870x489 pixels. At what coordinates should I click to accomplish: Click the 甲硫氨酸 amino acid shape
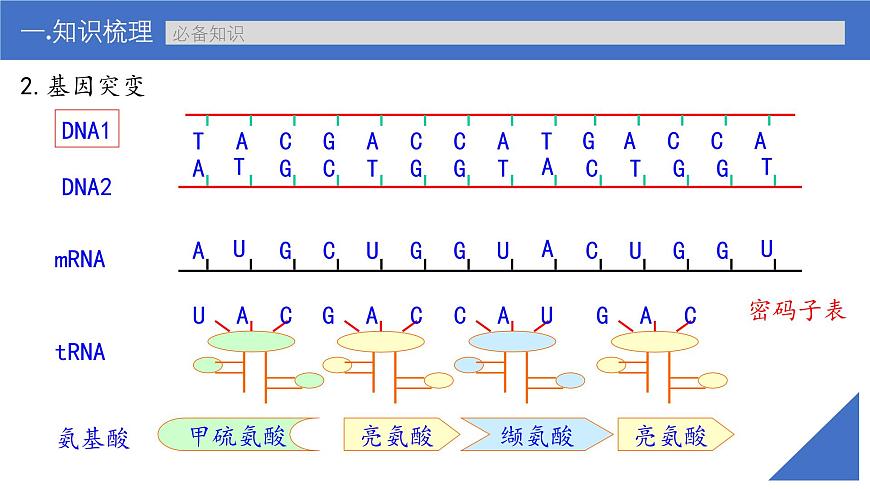239,435
